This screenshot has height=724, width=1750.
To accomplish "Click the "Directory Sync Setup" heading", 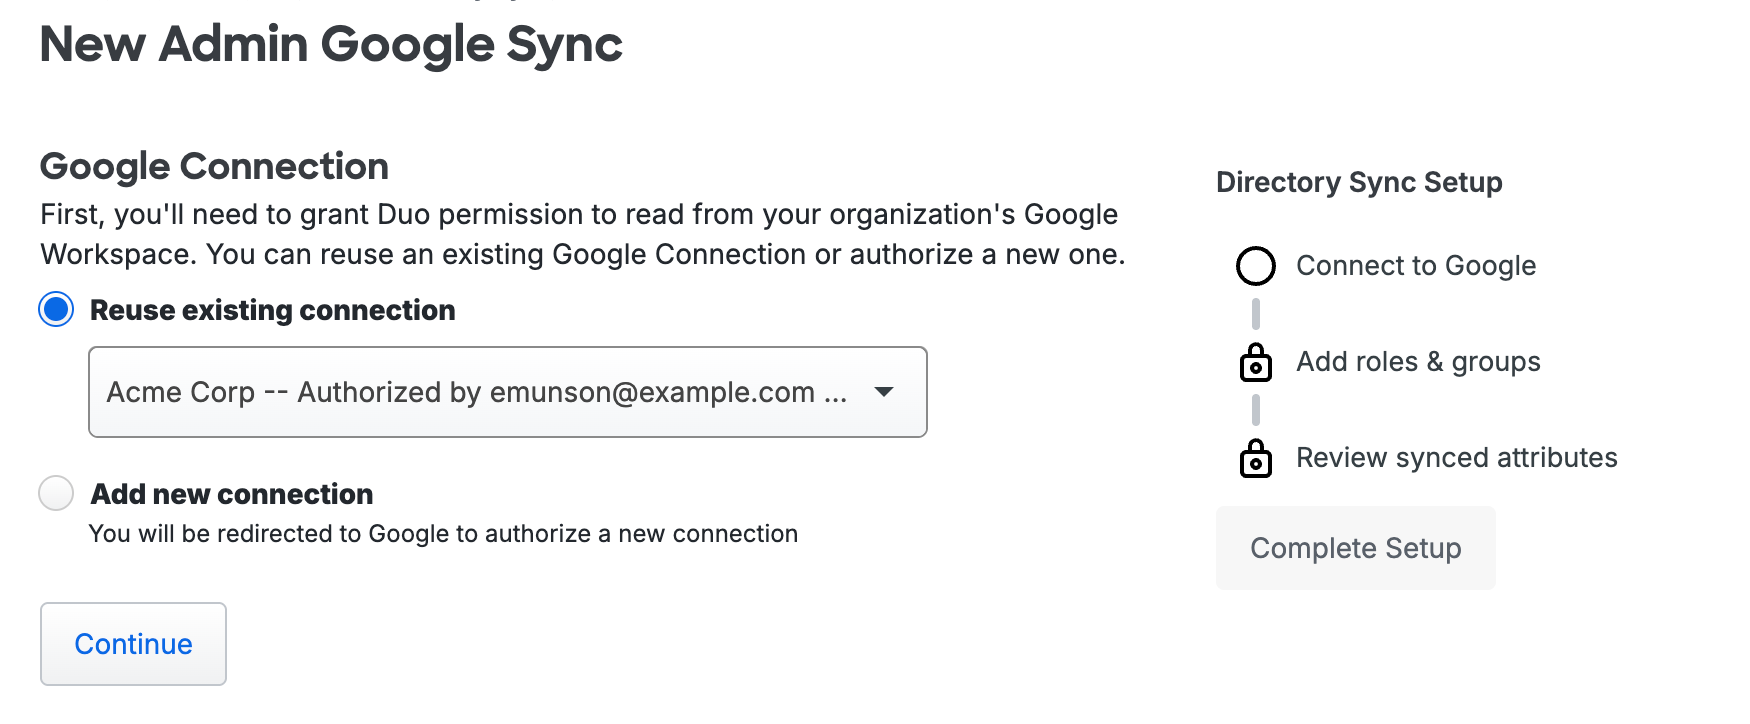I will coord(1358,182).
